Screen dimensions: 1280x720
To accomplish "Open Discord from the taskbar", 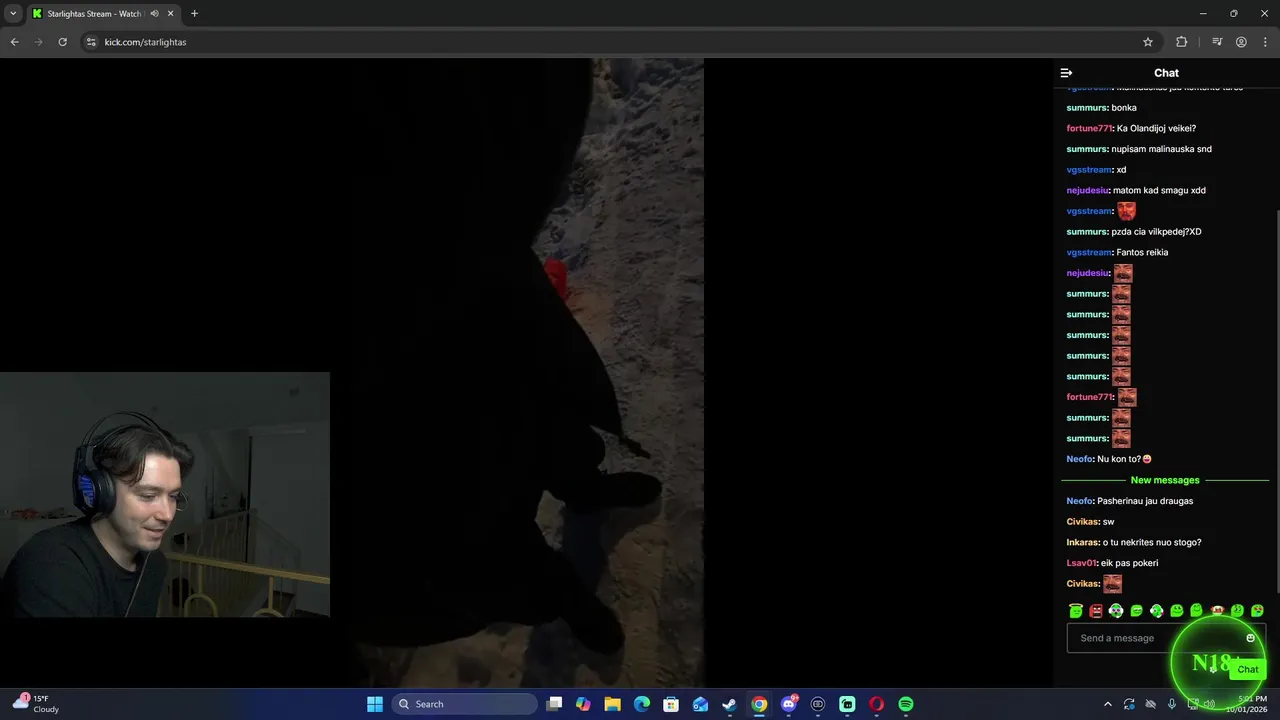I will click(x=788, y=704).
